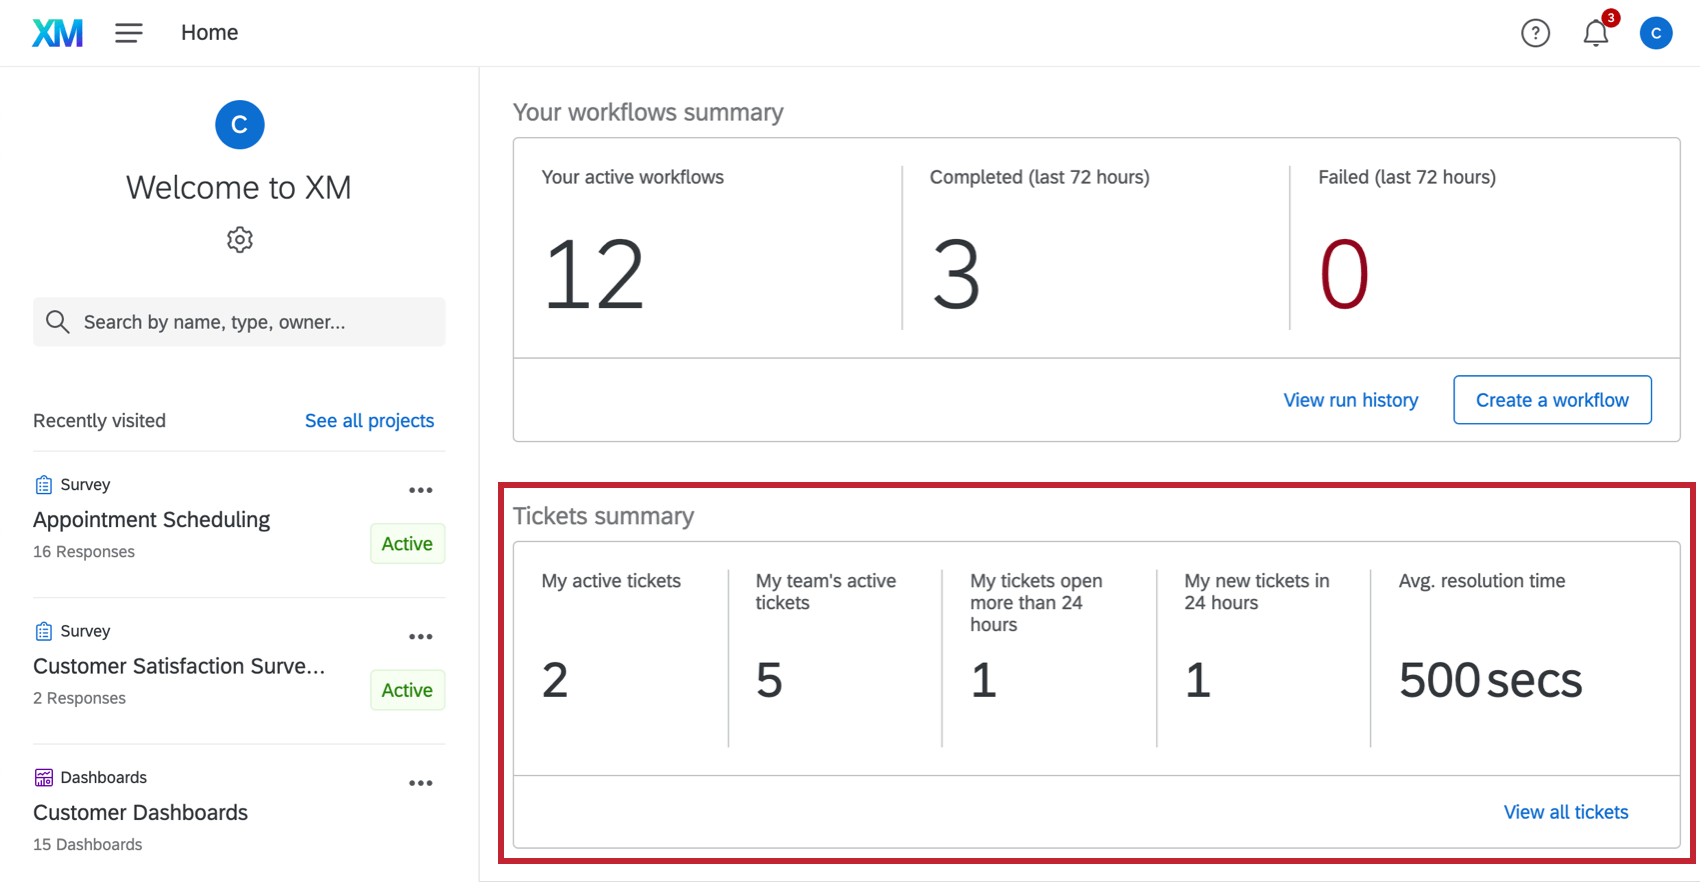Click the Home page title
The image size is (1700, 882).
[x=209, y=33]
